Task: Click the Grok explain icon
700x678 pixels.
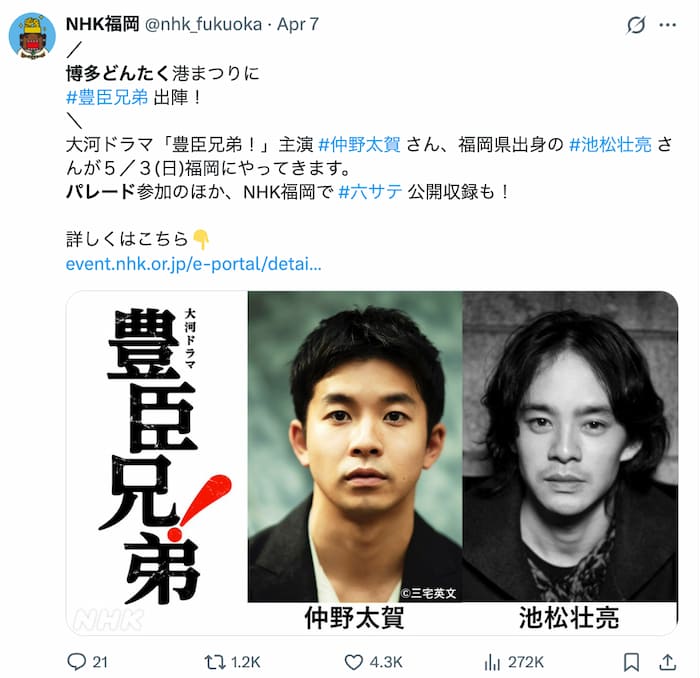Action: coord(635,25)
